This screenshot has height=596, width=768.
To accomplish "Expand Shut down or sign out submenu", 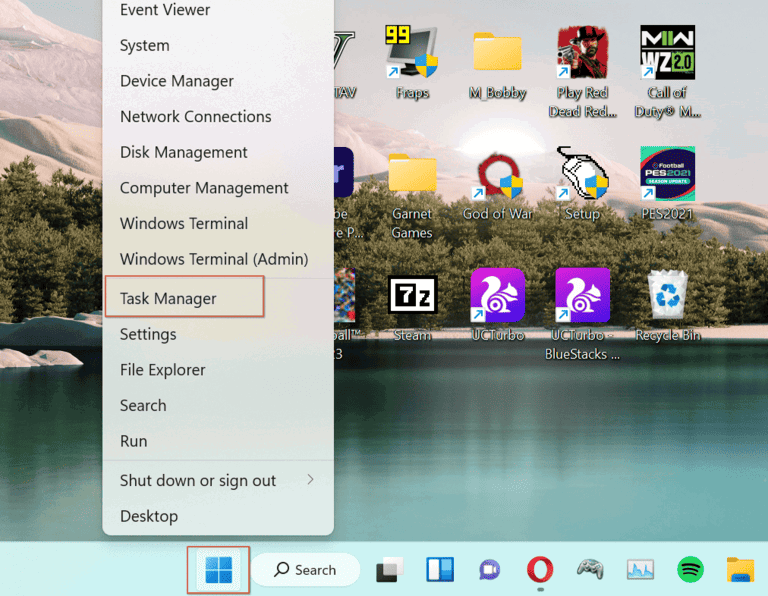I will [218, 480].
